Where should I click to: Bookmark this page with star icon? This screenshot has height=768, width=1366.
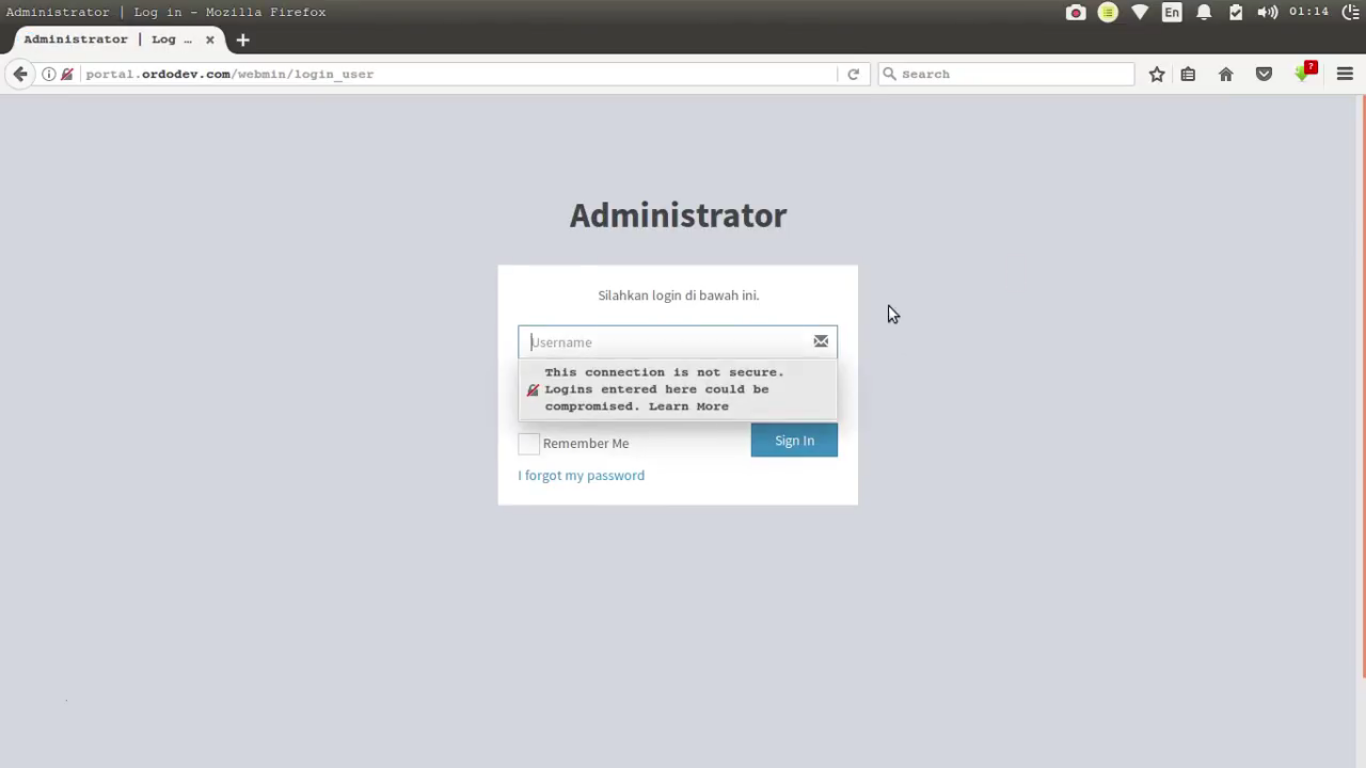pyautogui.click(x=1157, y=74)
